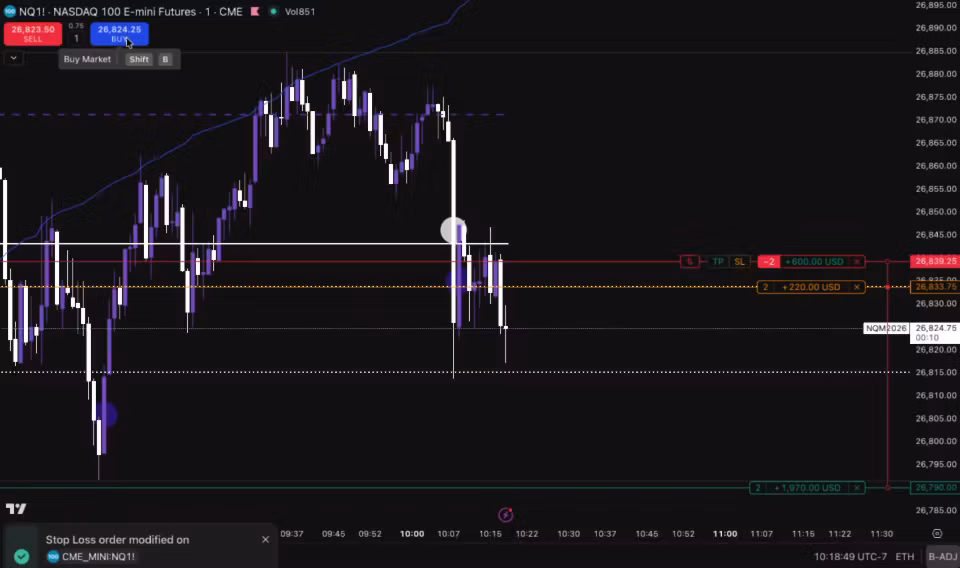
Task: Click the 10:18:49 UTC-7 timezone clock
Action: point(850,556)
